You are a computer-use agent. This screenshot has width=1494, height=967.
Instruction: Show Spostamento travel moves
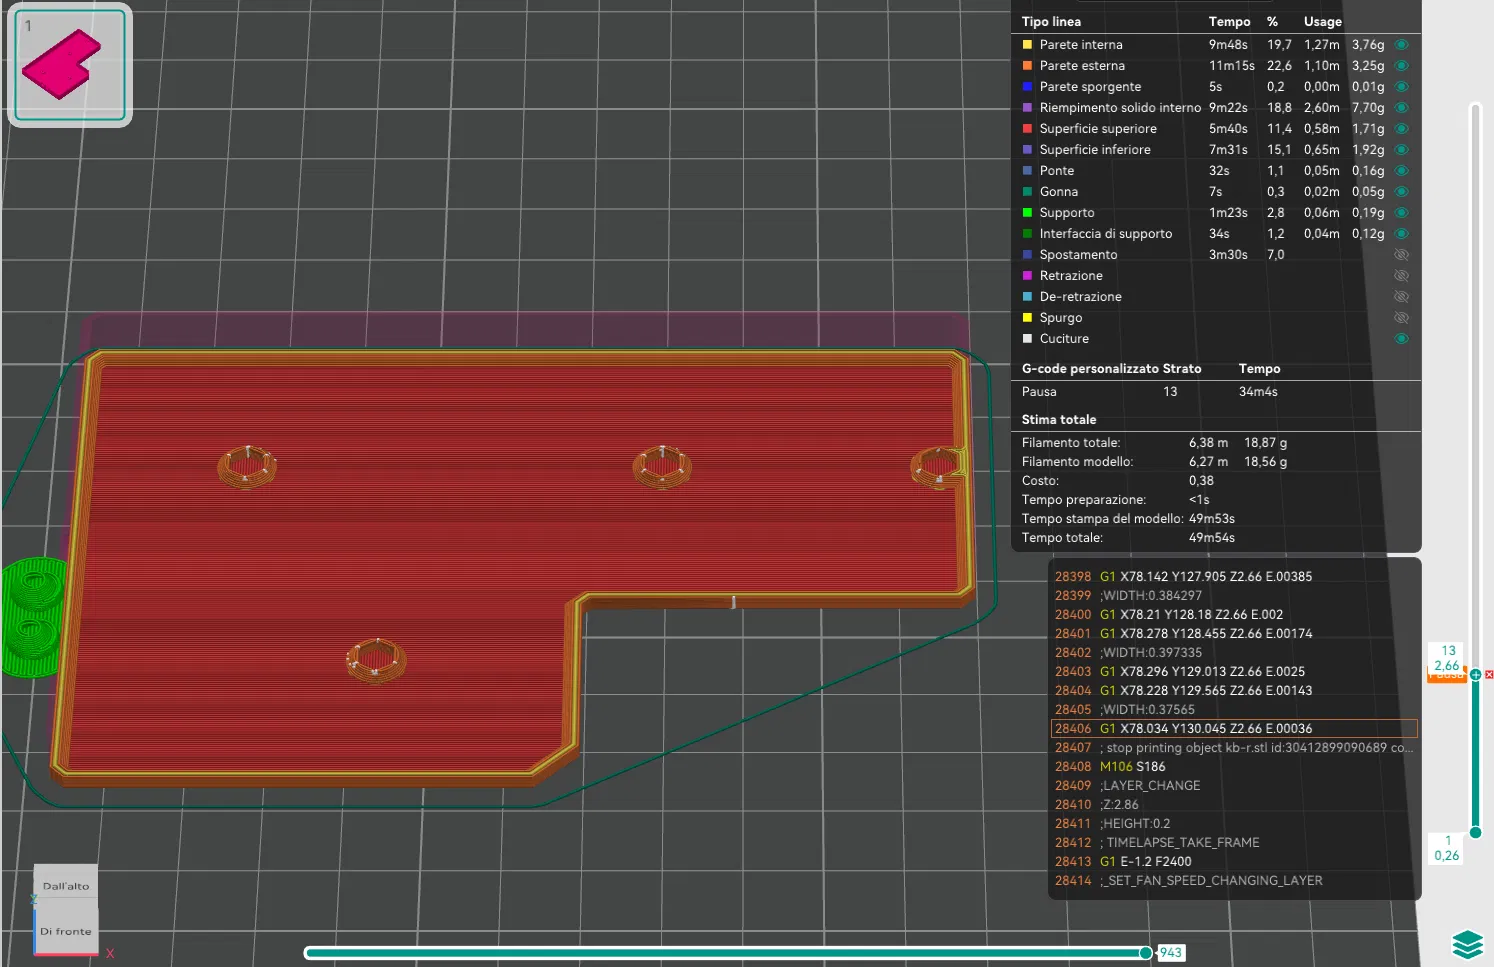tap(1401, 255)
